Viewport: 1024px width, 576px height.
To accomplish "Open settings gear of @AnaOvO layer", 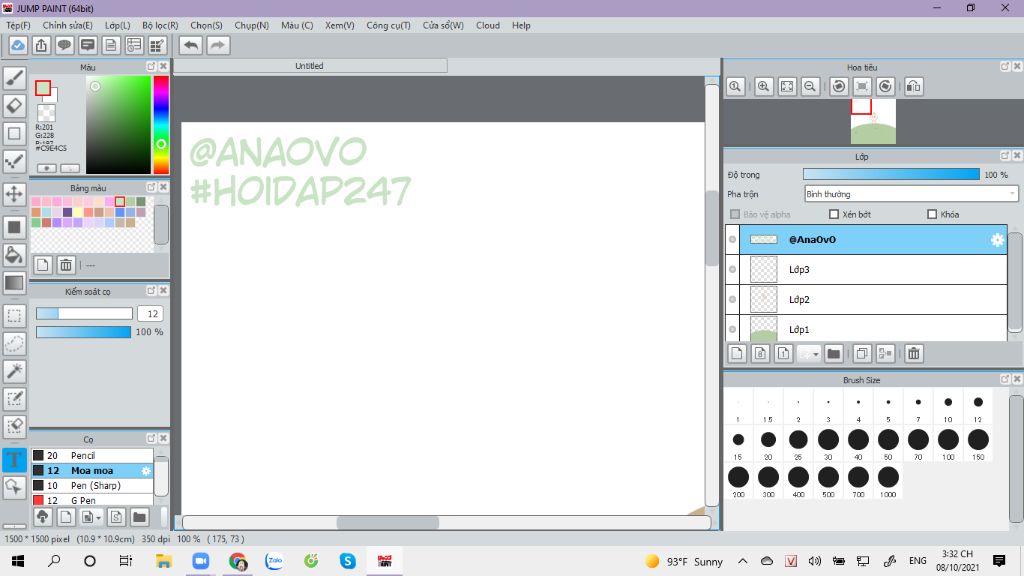I will click(x=997, y=240).
